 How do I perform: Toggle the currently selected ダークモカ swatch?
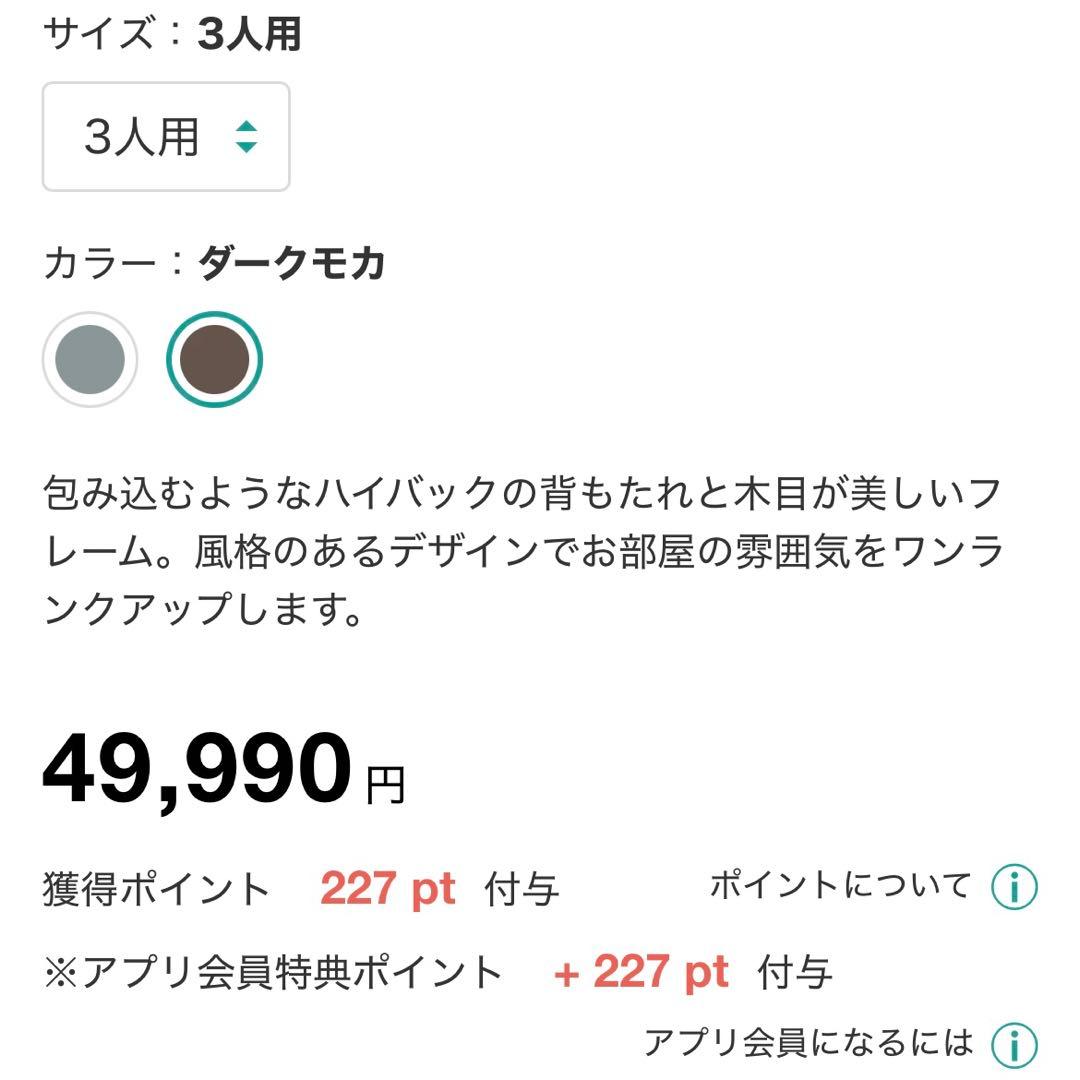pos(213,360)
